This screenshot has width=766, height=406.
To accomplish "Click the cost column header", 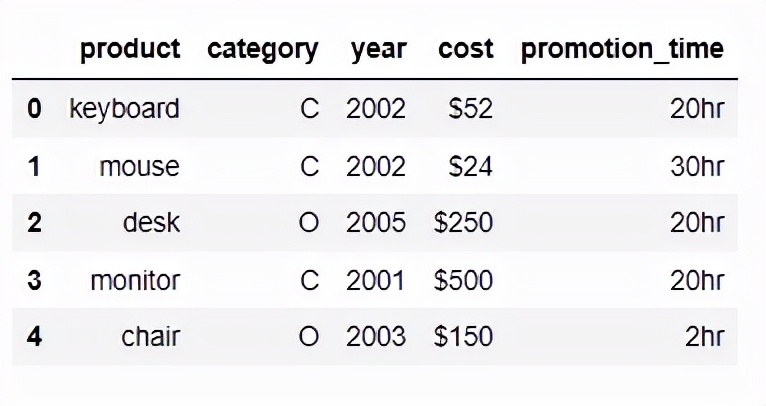I will coord(466,49).
